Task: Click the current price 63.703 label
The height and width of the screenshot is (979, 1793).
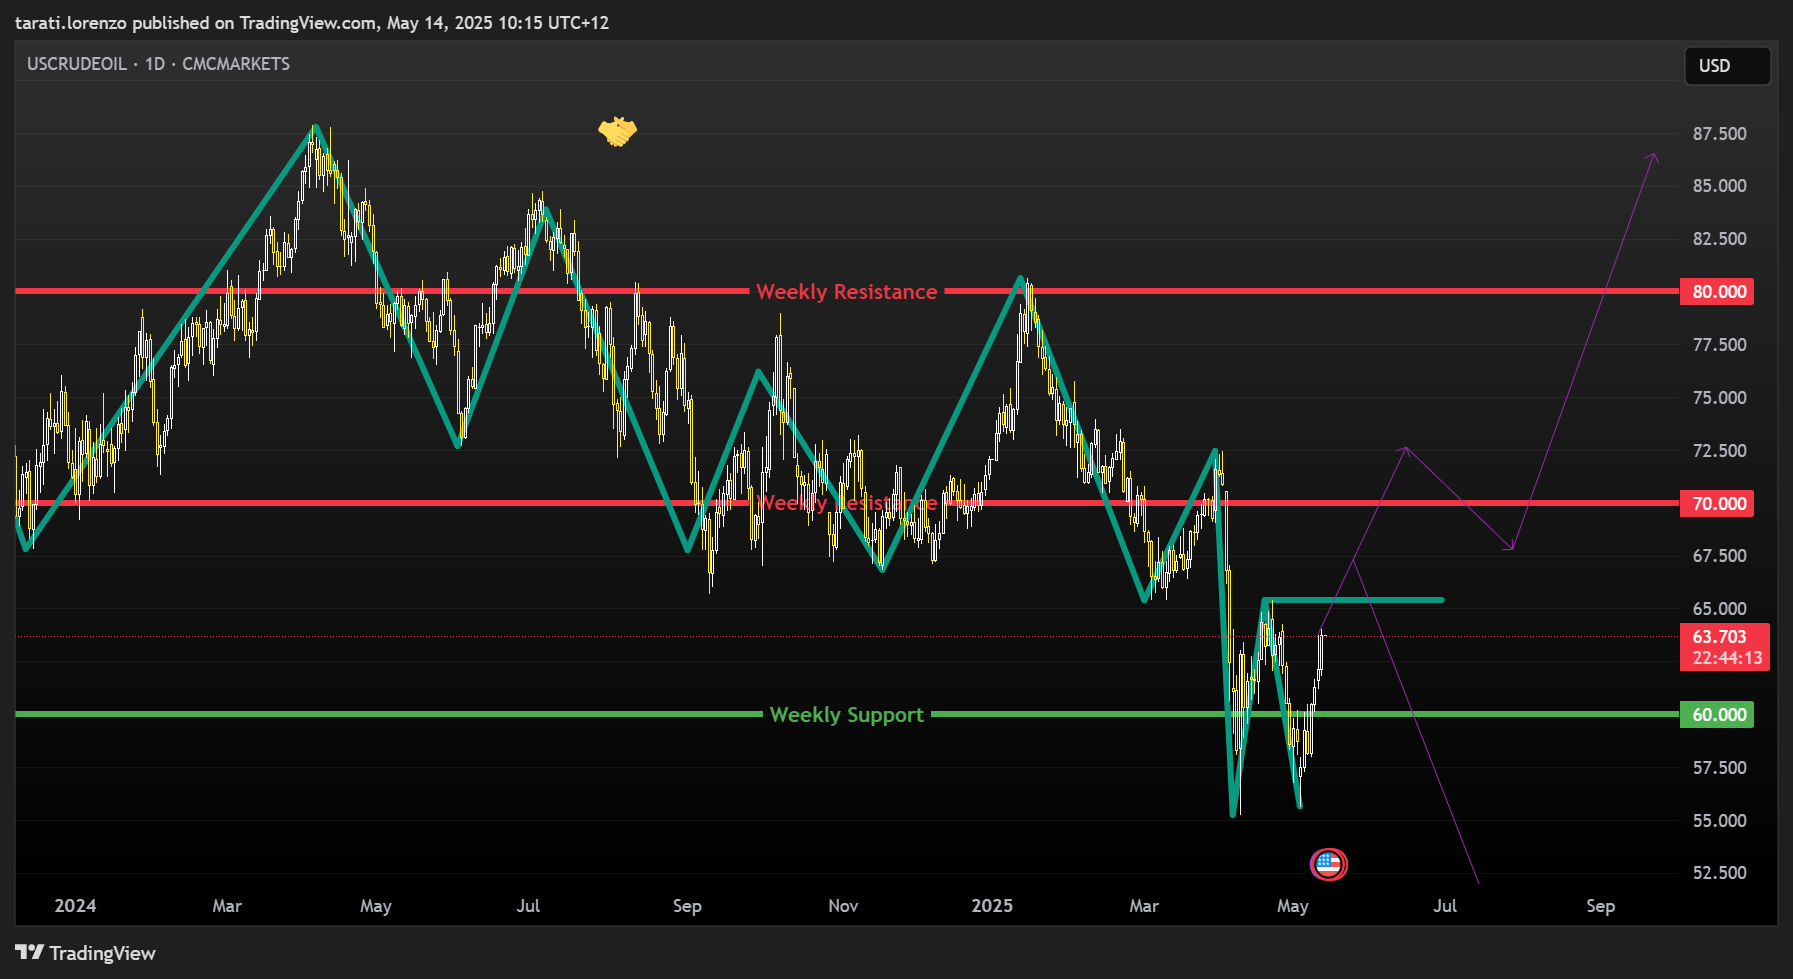Action: 1724,647
